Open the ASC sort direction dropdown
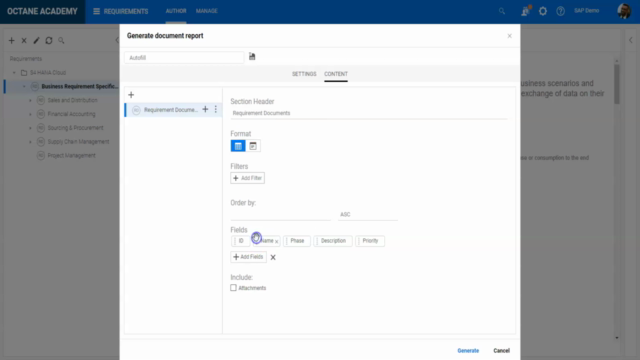The image size is (640, 360). (368, 214)
